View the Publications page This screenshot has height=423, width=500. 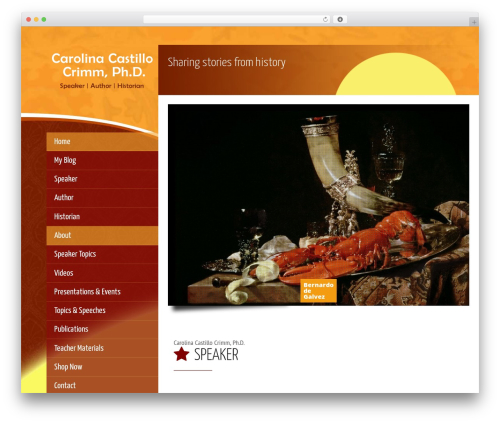pos(102,329)
